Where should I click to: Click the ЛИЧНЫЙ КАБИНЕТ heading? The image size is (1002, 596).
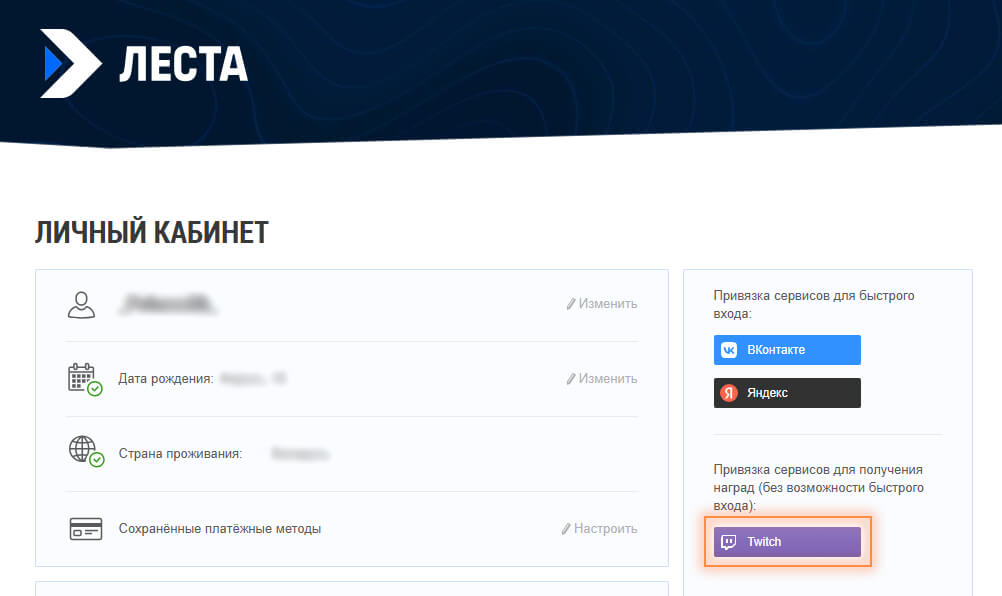(152, 232)
